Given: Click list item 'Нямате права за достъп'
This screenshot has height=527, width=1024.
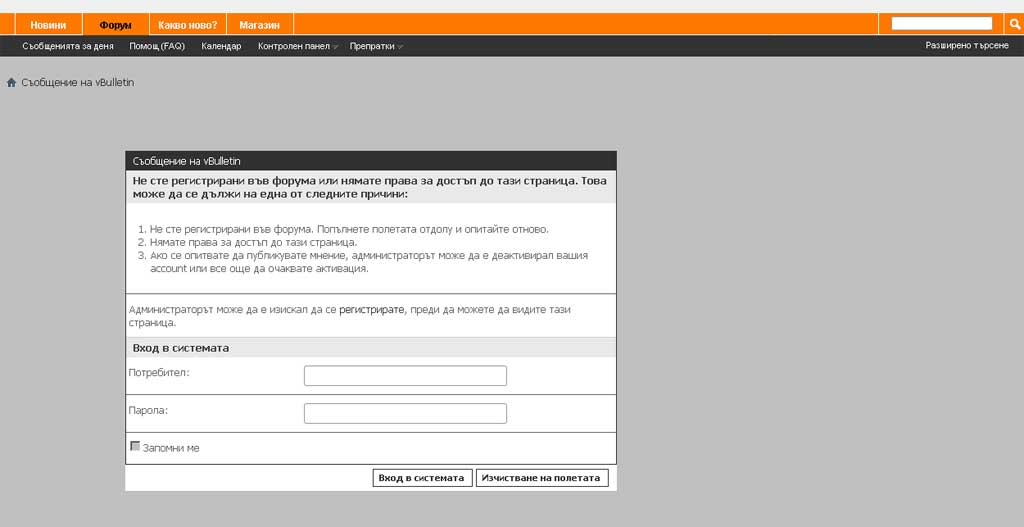Looking at the screenshot, I should 253,242.
